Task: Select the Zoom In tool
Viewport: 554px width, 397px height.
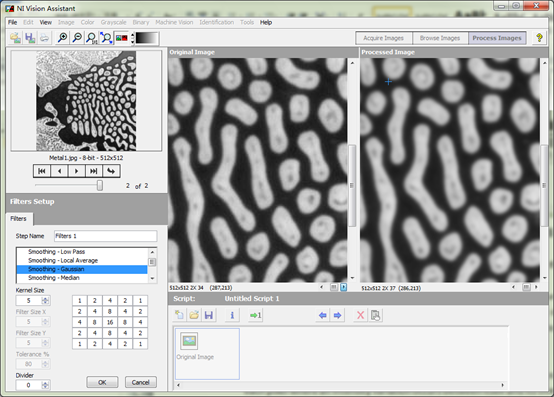Action: pyautogui.click(x=63, y=38)
